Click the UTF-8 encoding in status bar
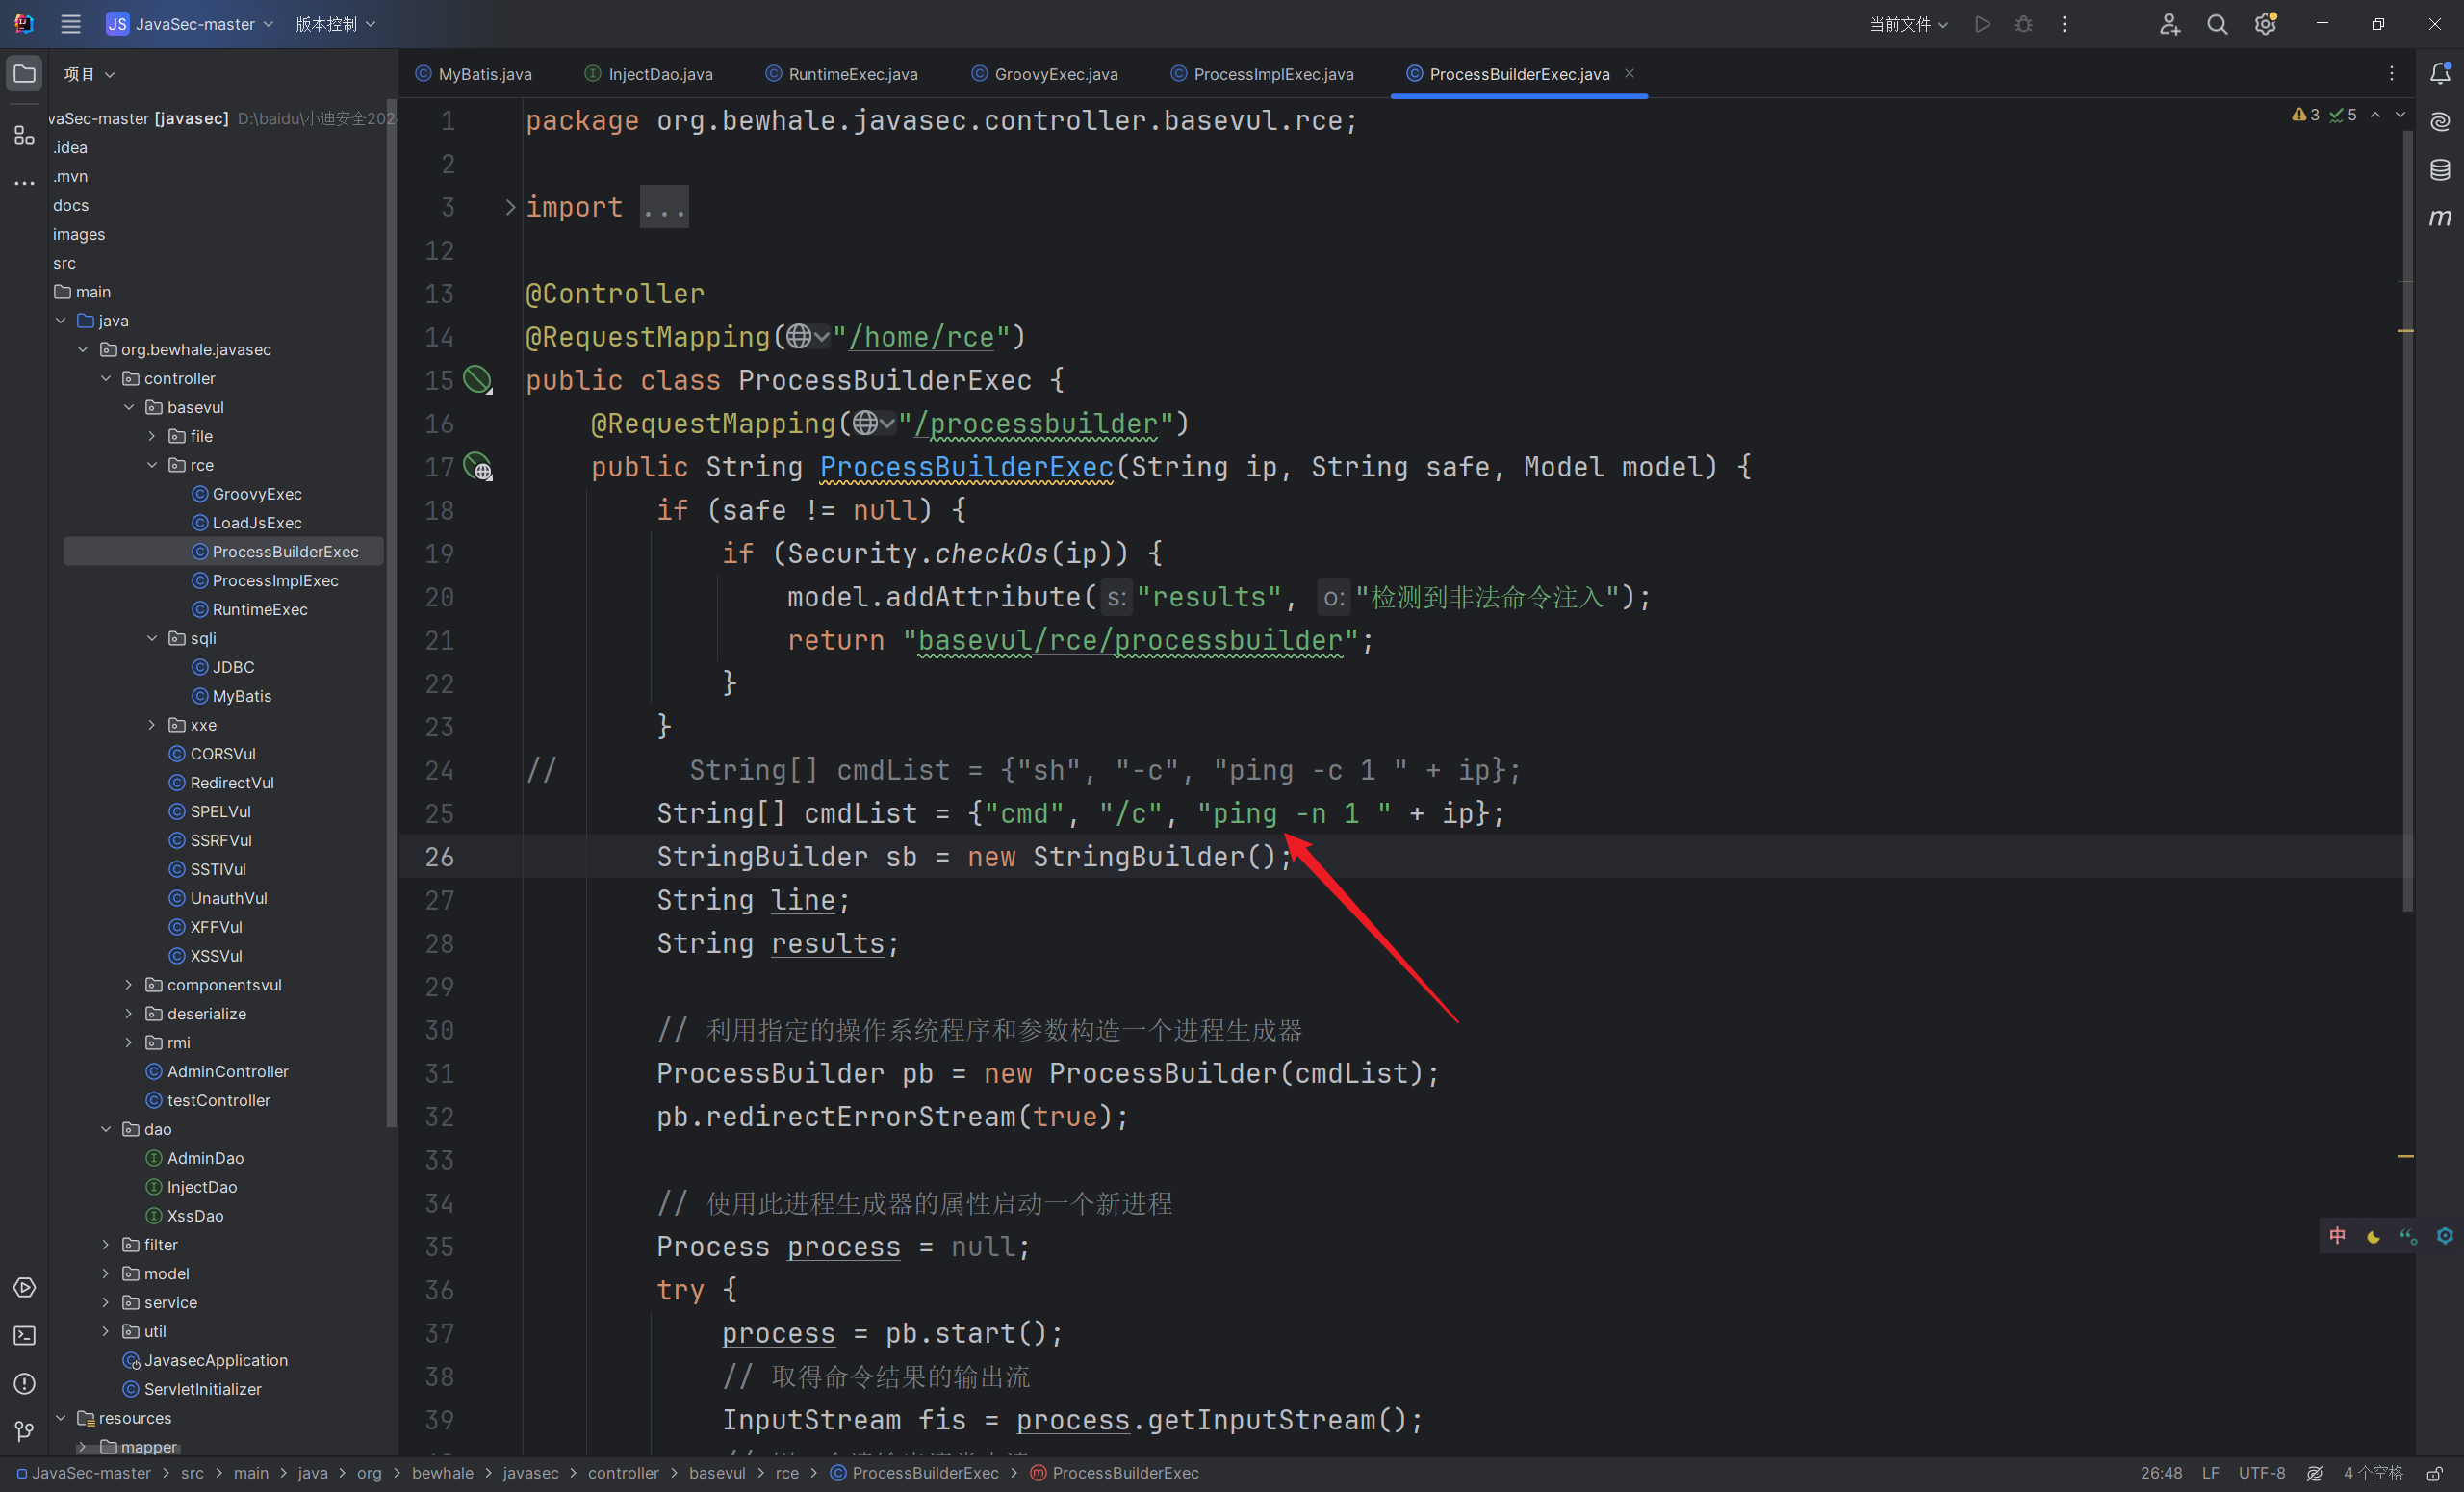Image resolution: width=2464 pixels, height=1492 pixels. pos(2261,1473)
